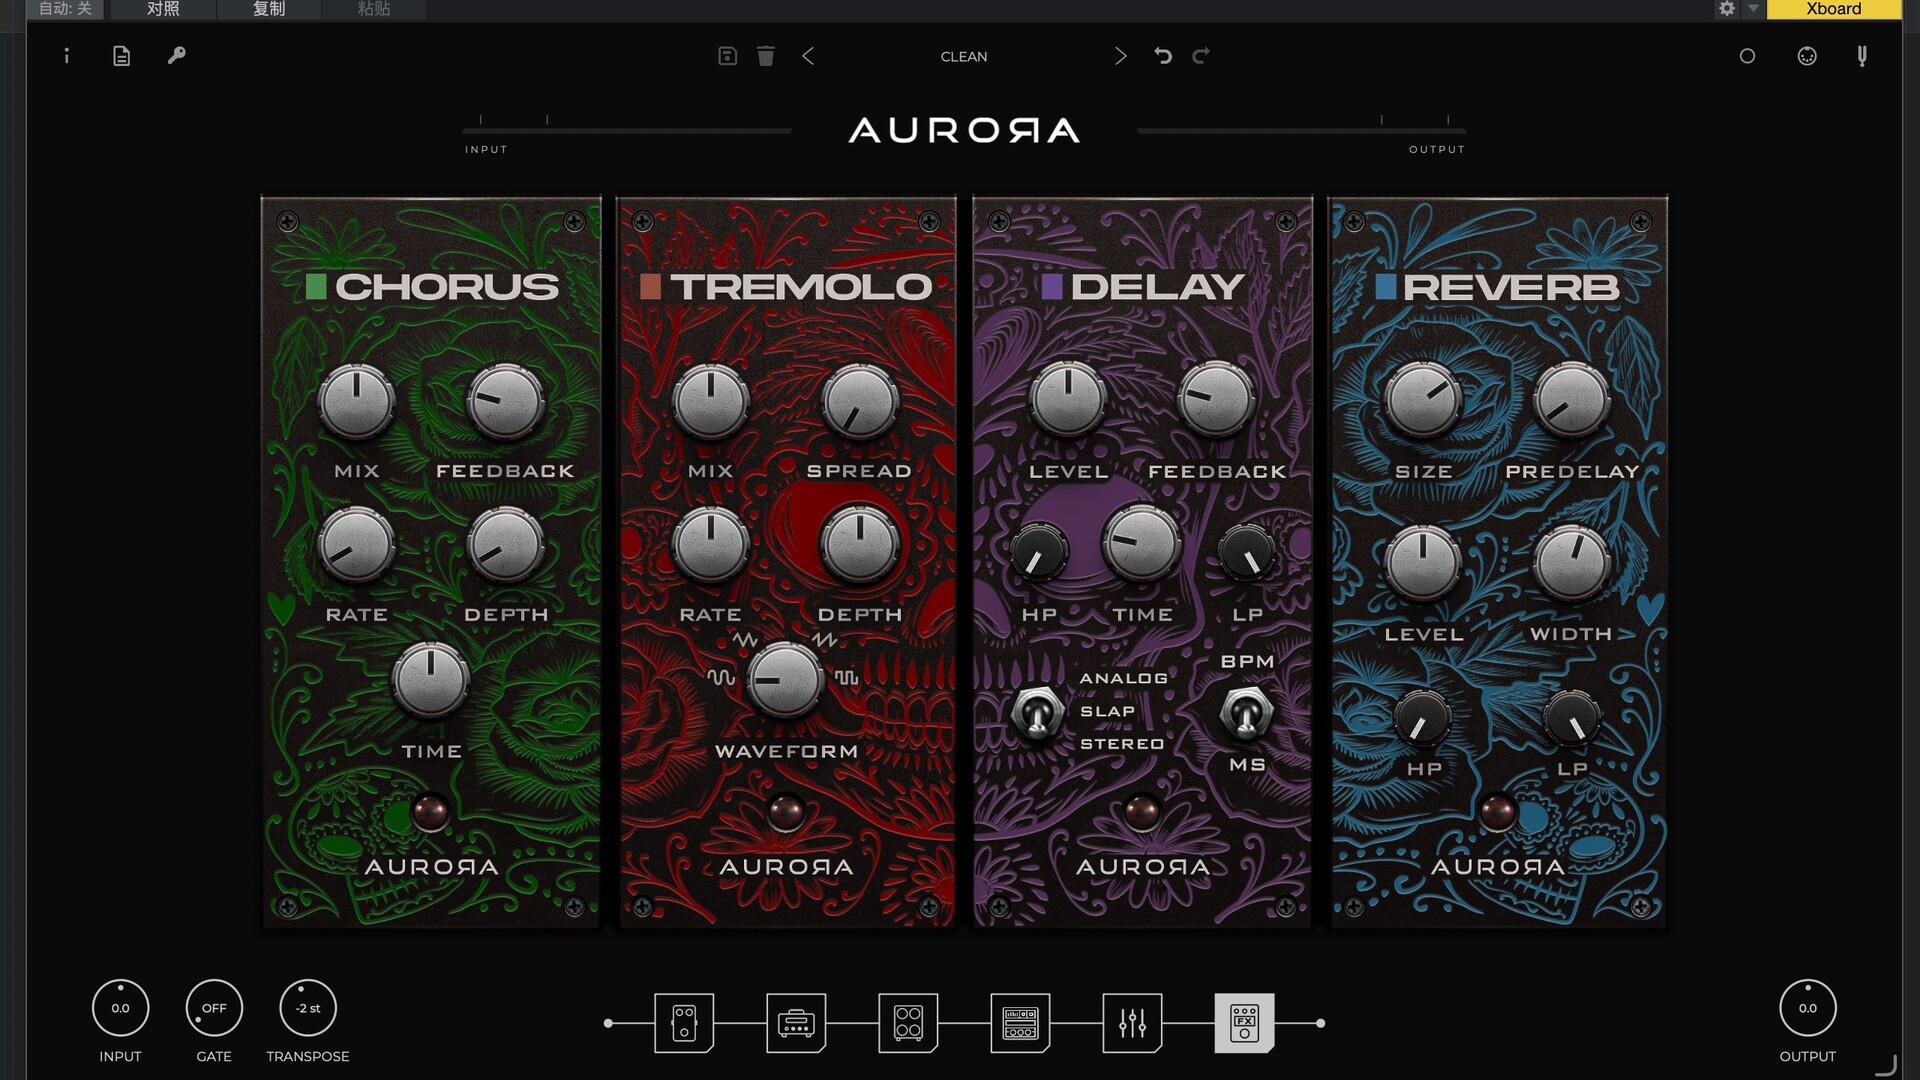1920x1080 pixels.
Task: Open the document/manual icon
Action: [121, 56]
